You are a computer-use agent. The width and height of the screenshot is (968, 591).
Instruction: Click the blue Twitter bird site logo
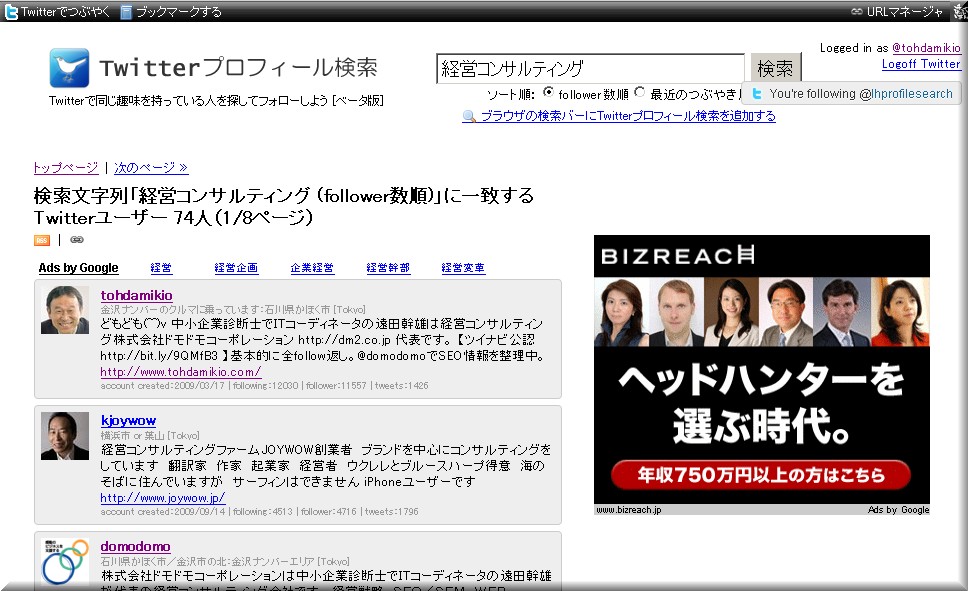69,68
